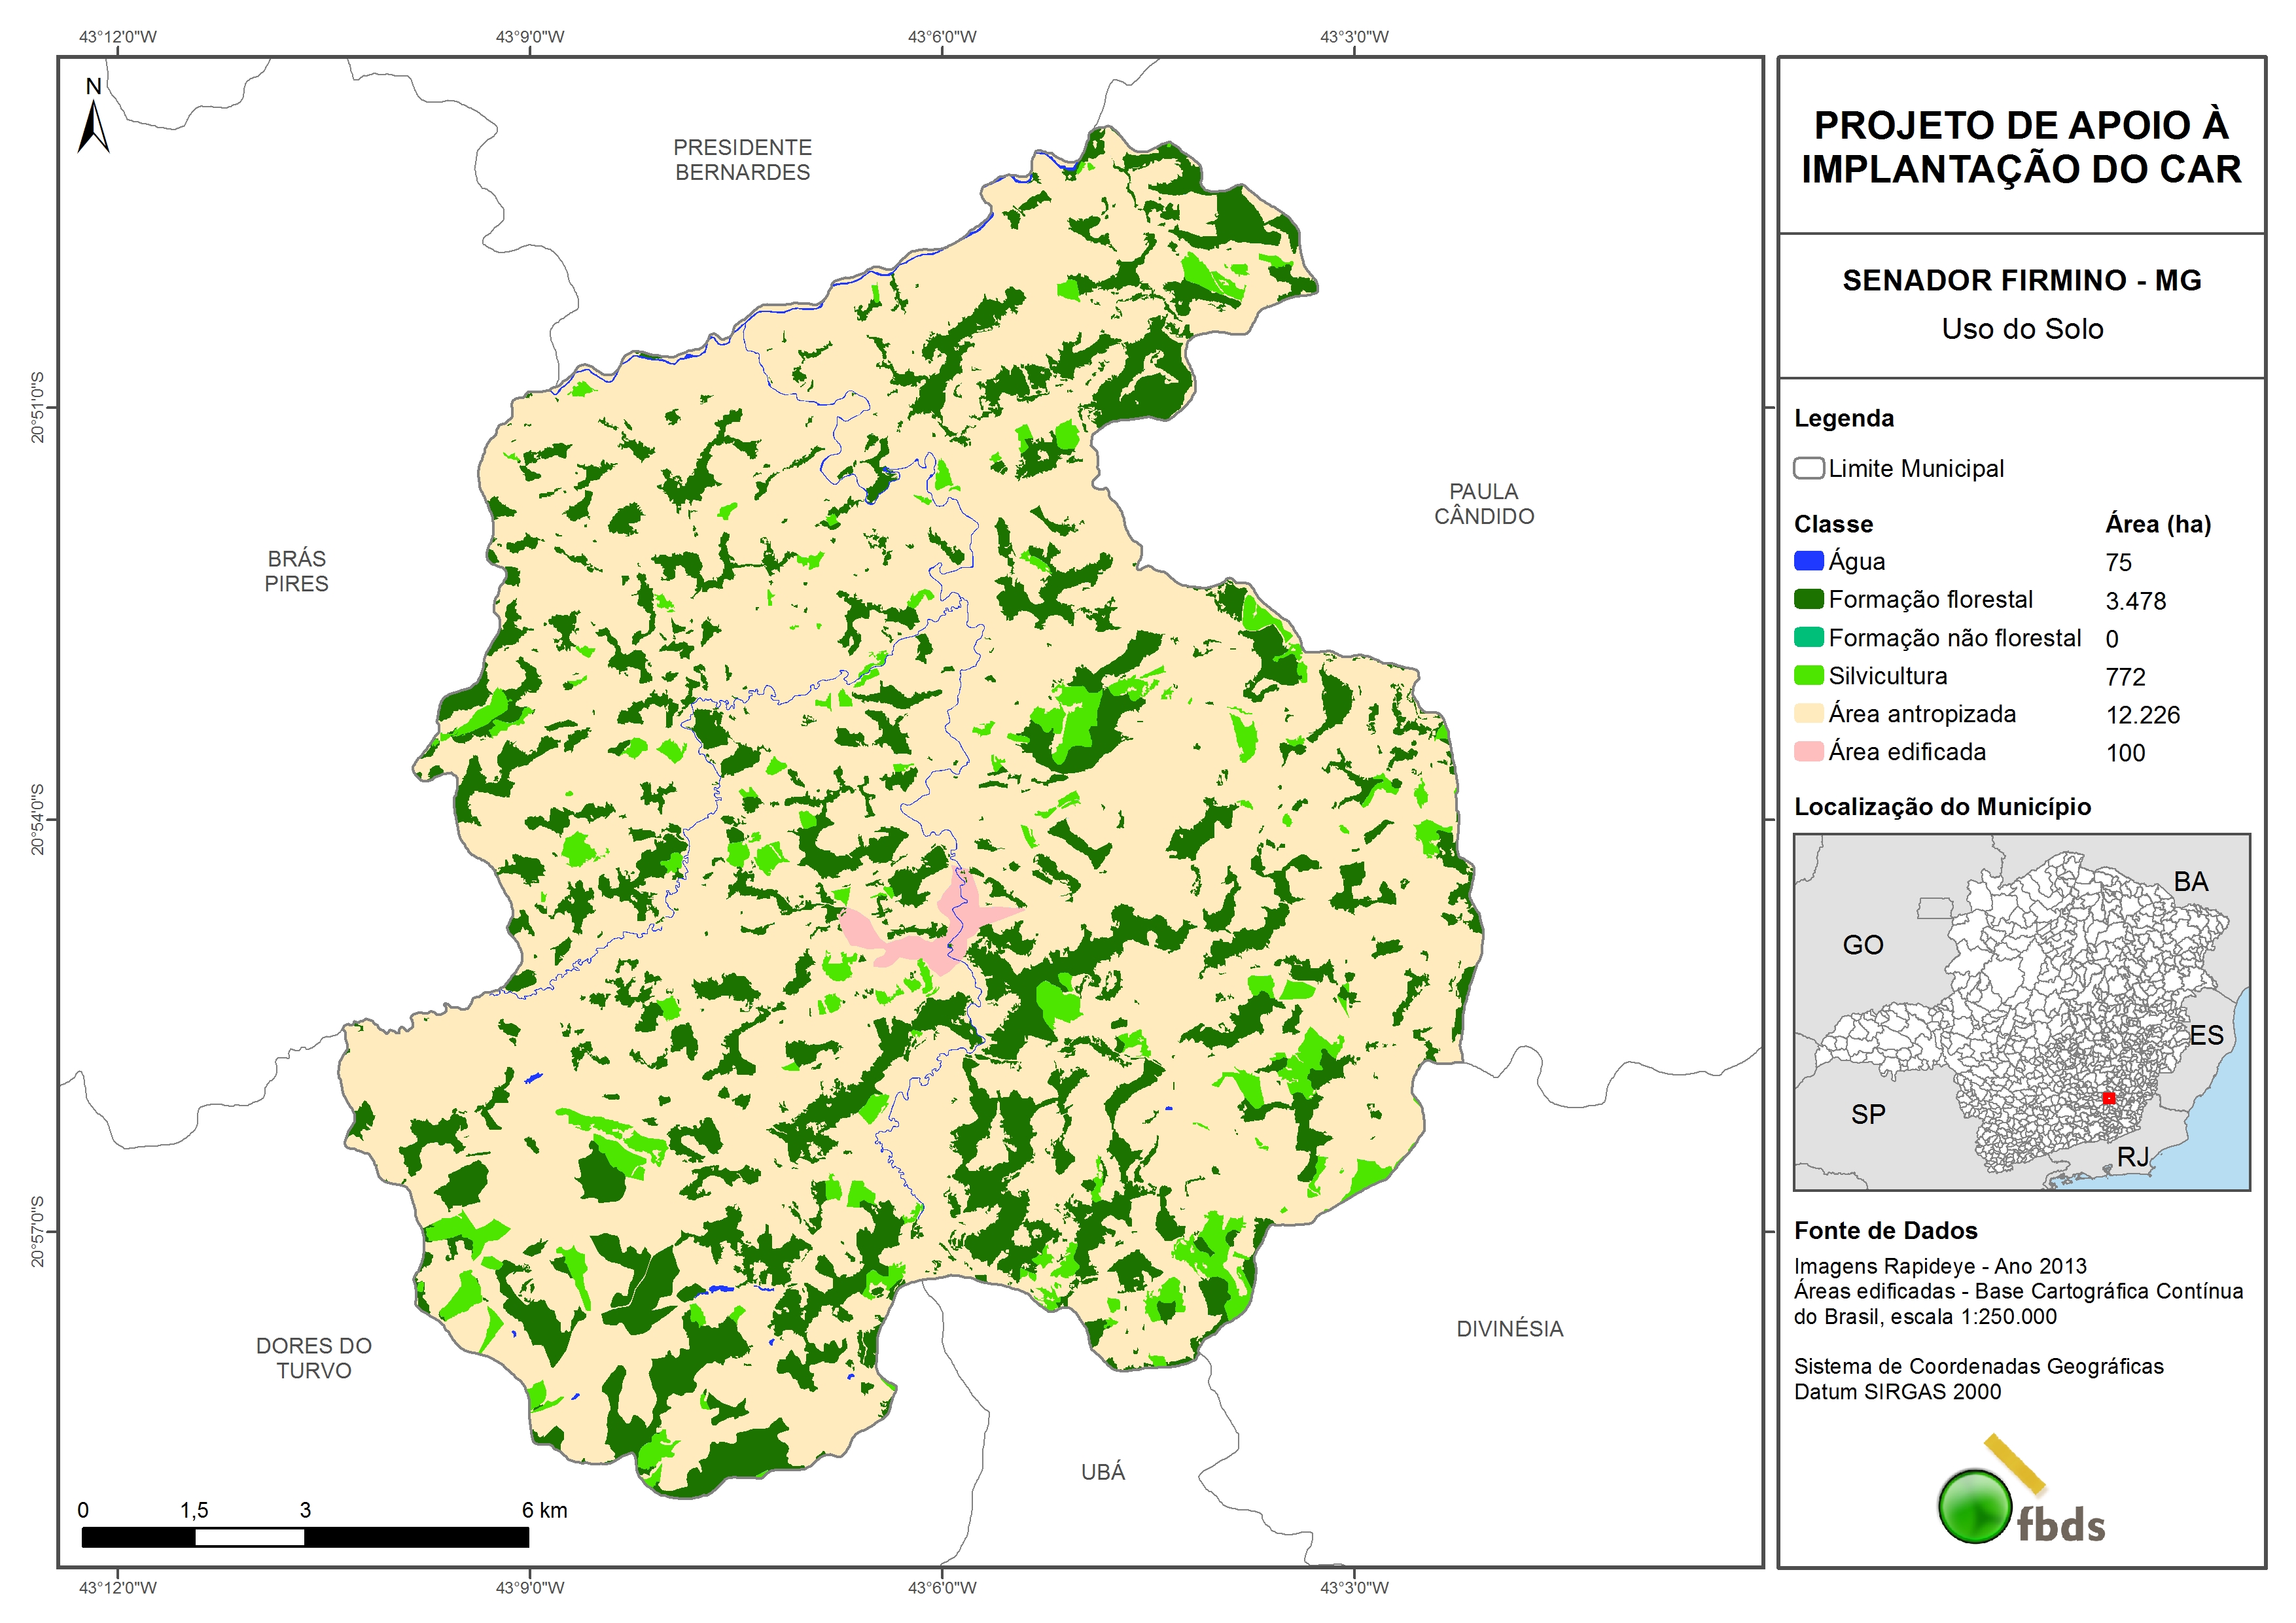
Task: Click the Formação não florestal teal swatch
Action: pyautogui.click(x=1808, y=638)
